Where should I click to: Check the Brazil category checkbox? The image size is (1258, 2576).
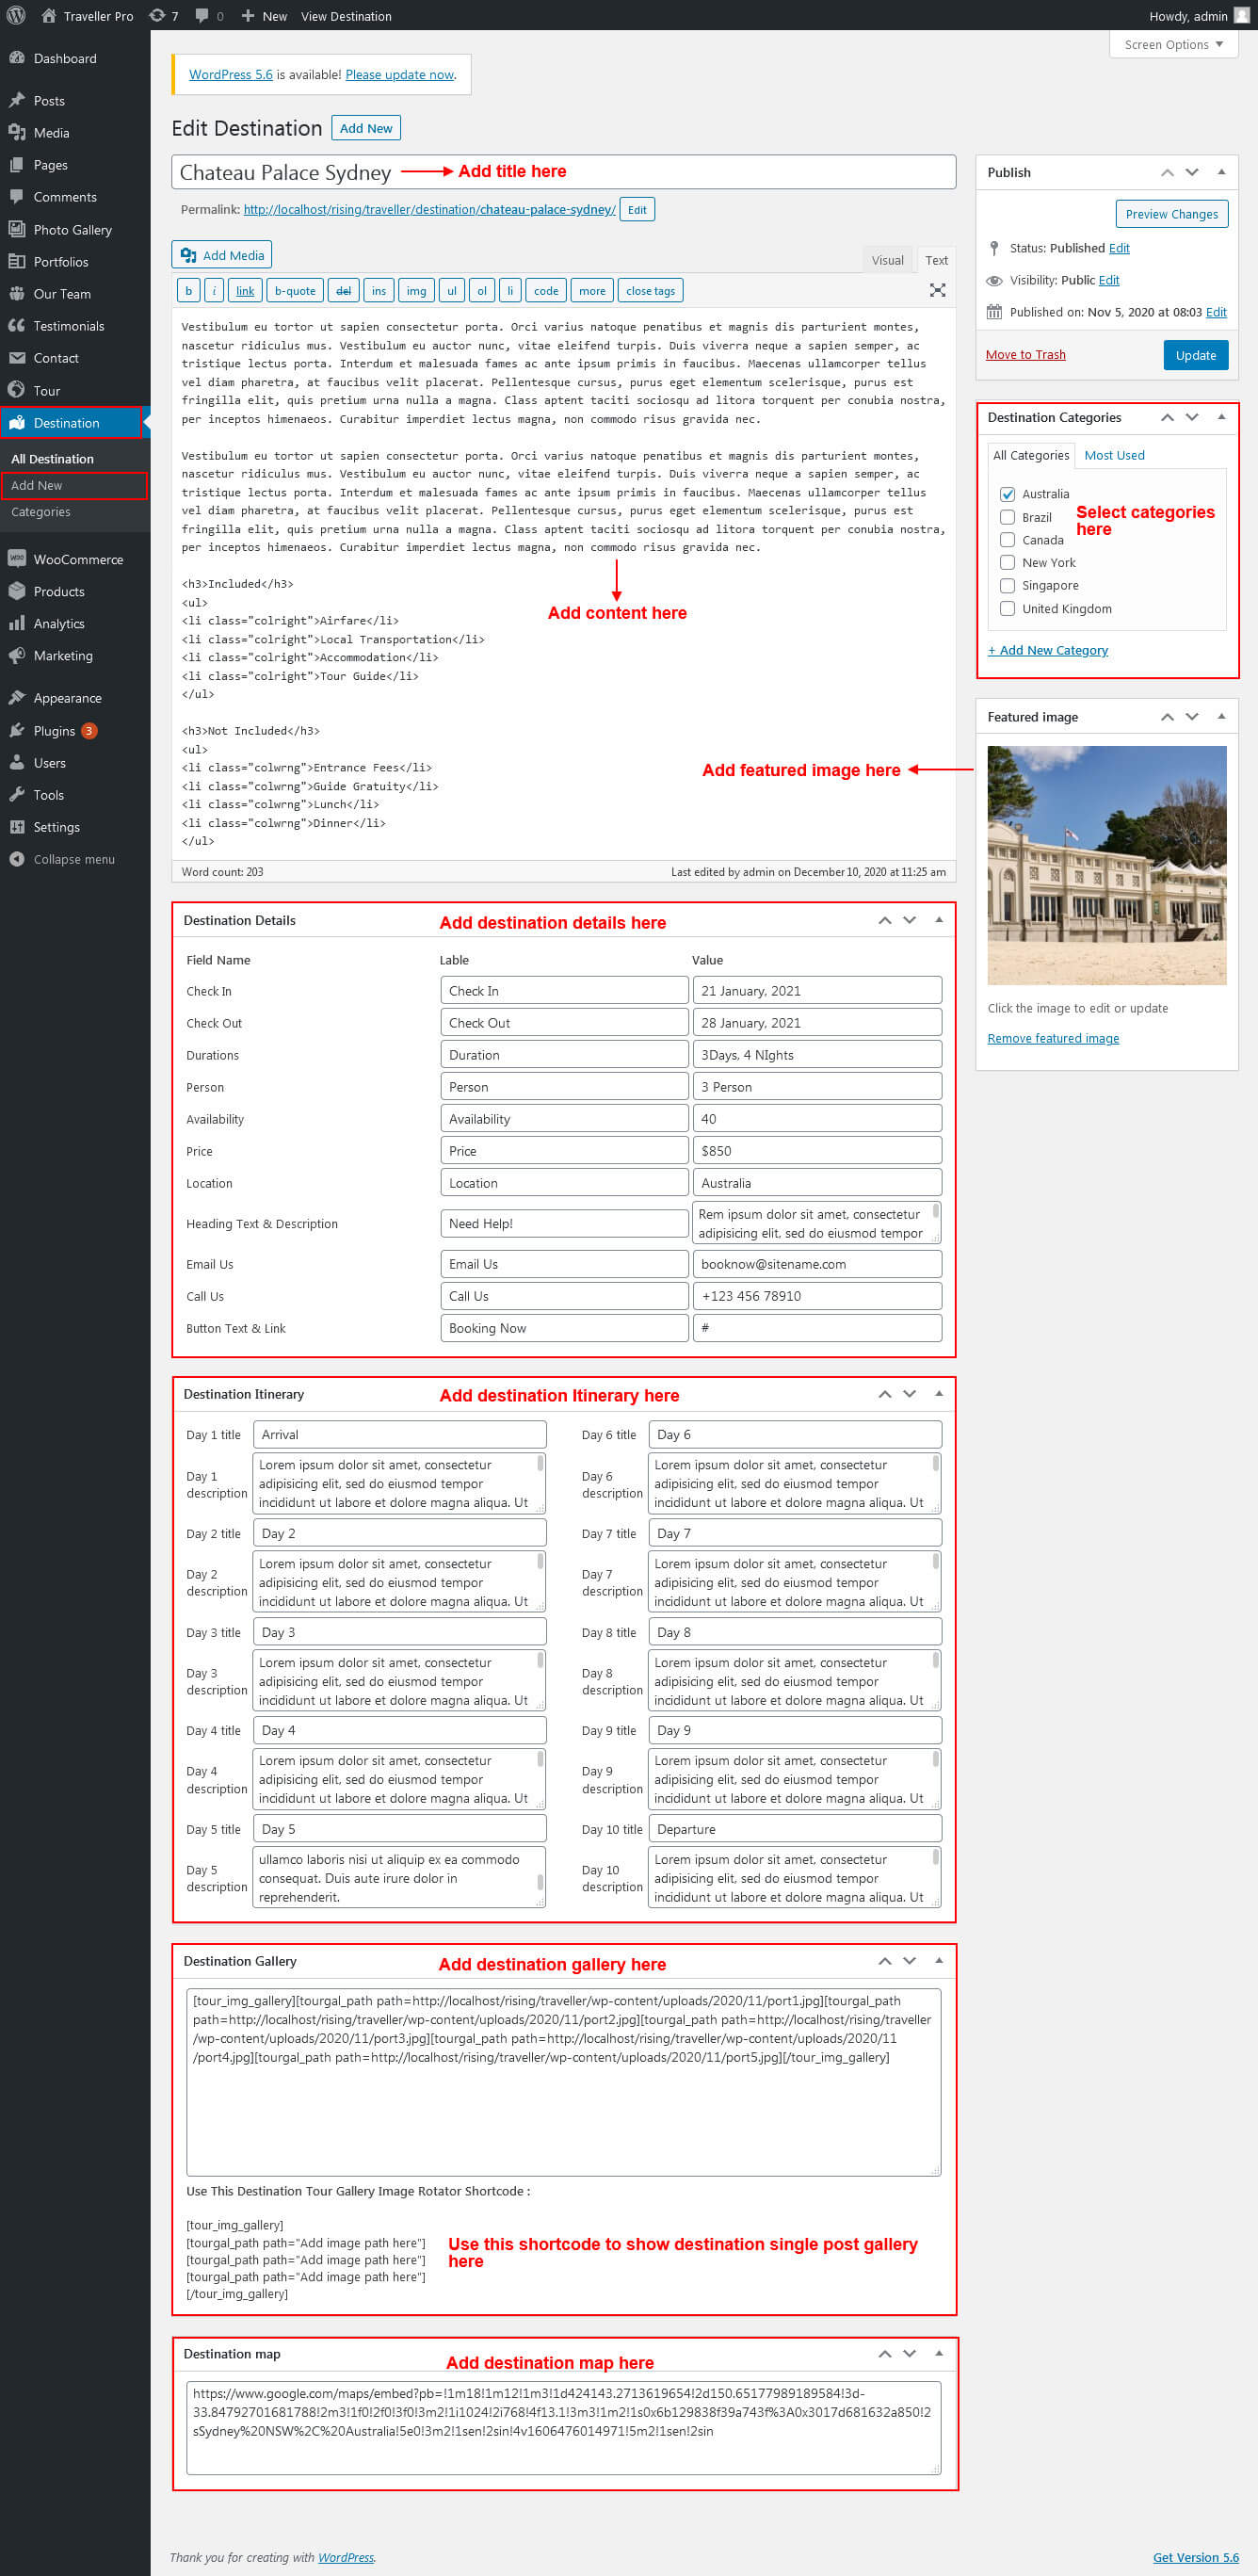click(x=1007, y=517)
